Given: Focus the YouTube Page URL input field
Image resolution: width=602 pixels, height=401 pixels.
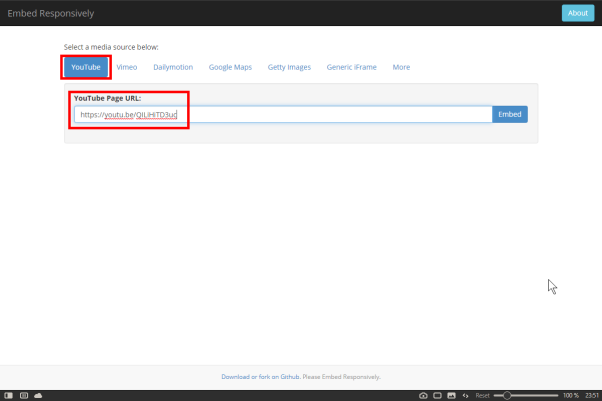Looking at the screenshot, I should (283, 114).
